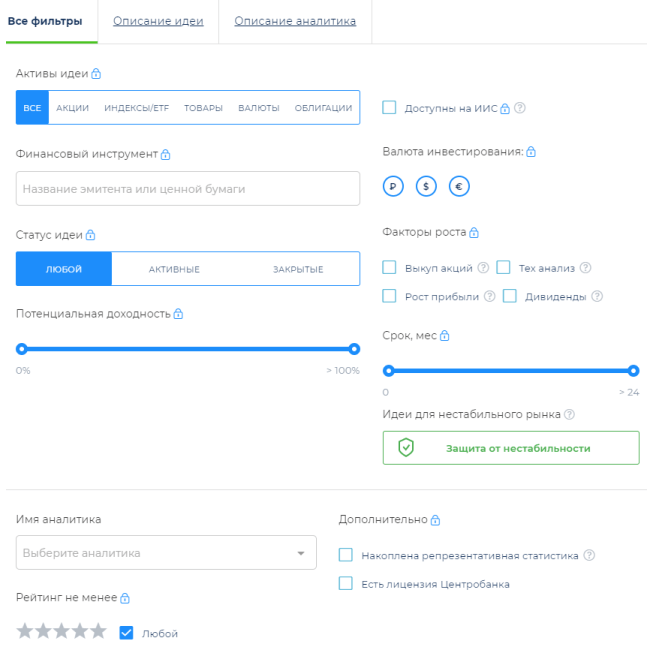Select the euro currency icon
This screenshot has height=650, width=647.
pyautogui.click(x=459, y=186)
